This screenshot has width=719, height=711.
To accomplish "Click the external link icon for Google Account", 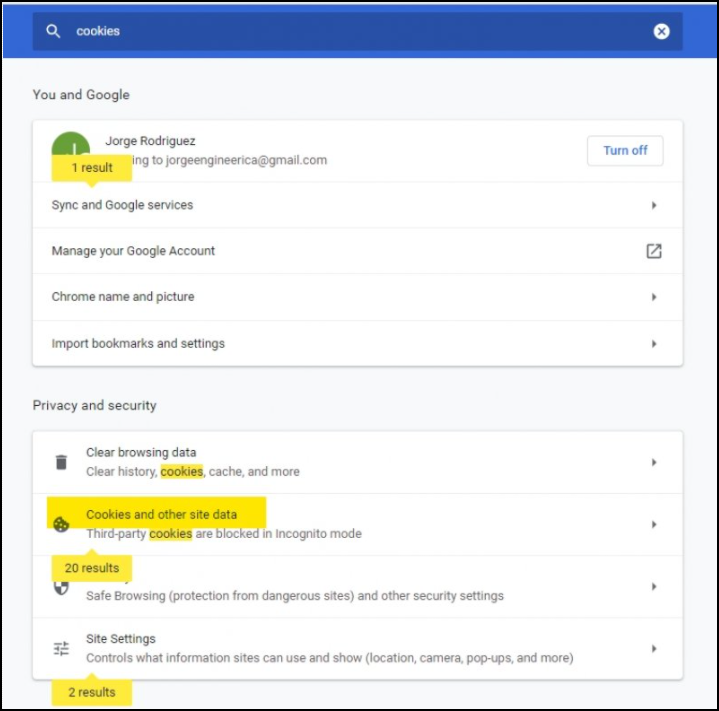I will [x=654, y=251].
